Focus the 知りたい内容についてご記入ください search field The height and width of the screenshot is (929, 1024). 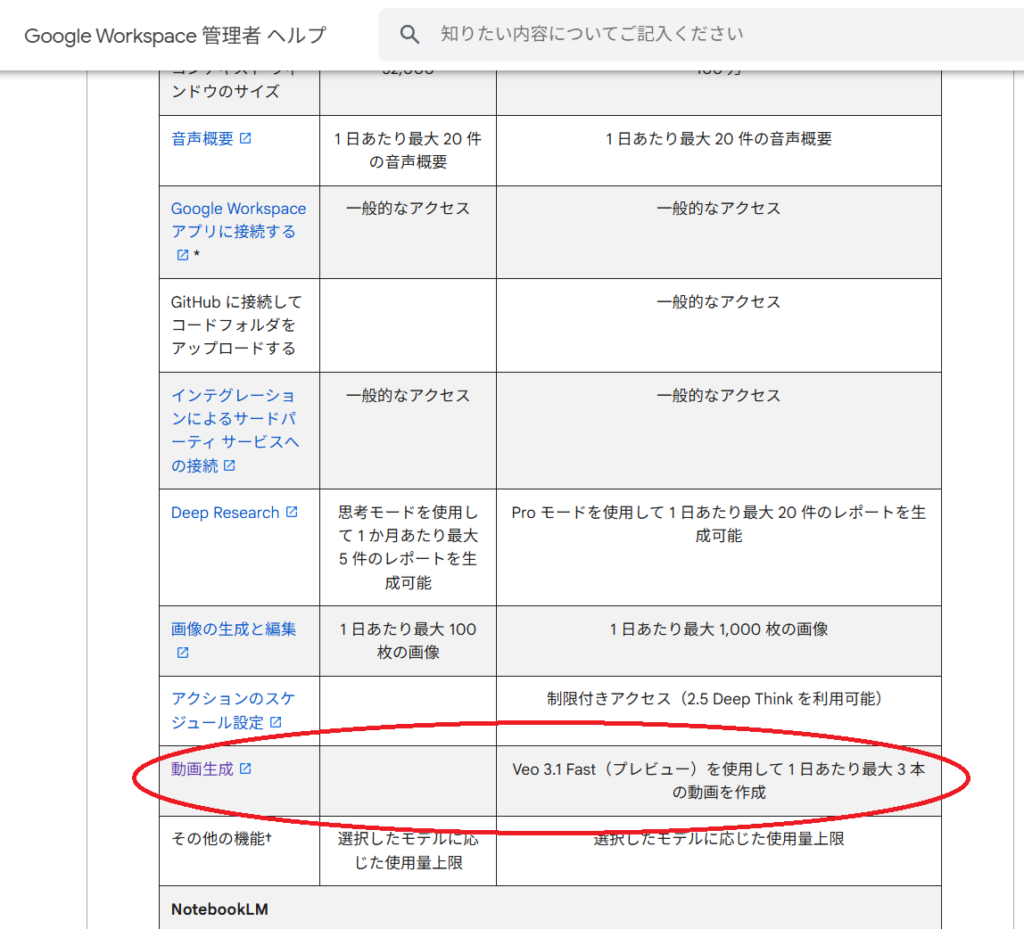pyautogui.click(x=700, y=34)
